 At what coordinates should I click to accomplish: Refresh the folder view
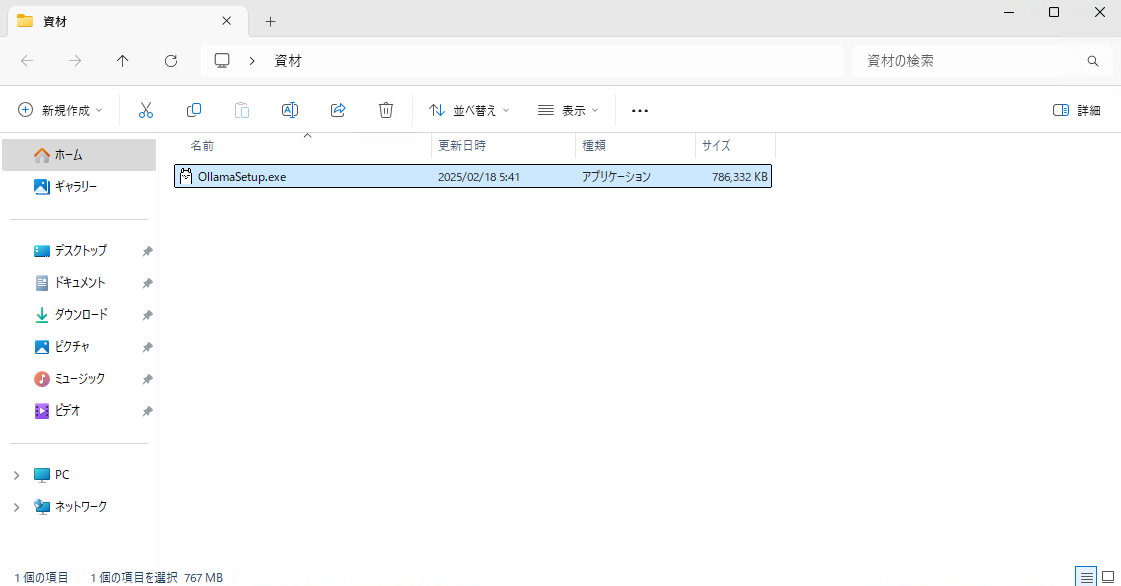[171, 61]
